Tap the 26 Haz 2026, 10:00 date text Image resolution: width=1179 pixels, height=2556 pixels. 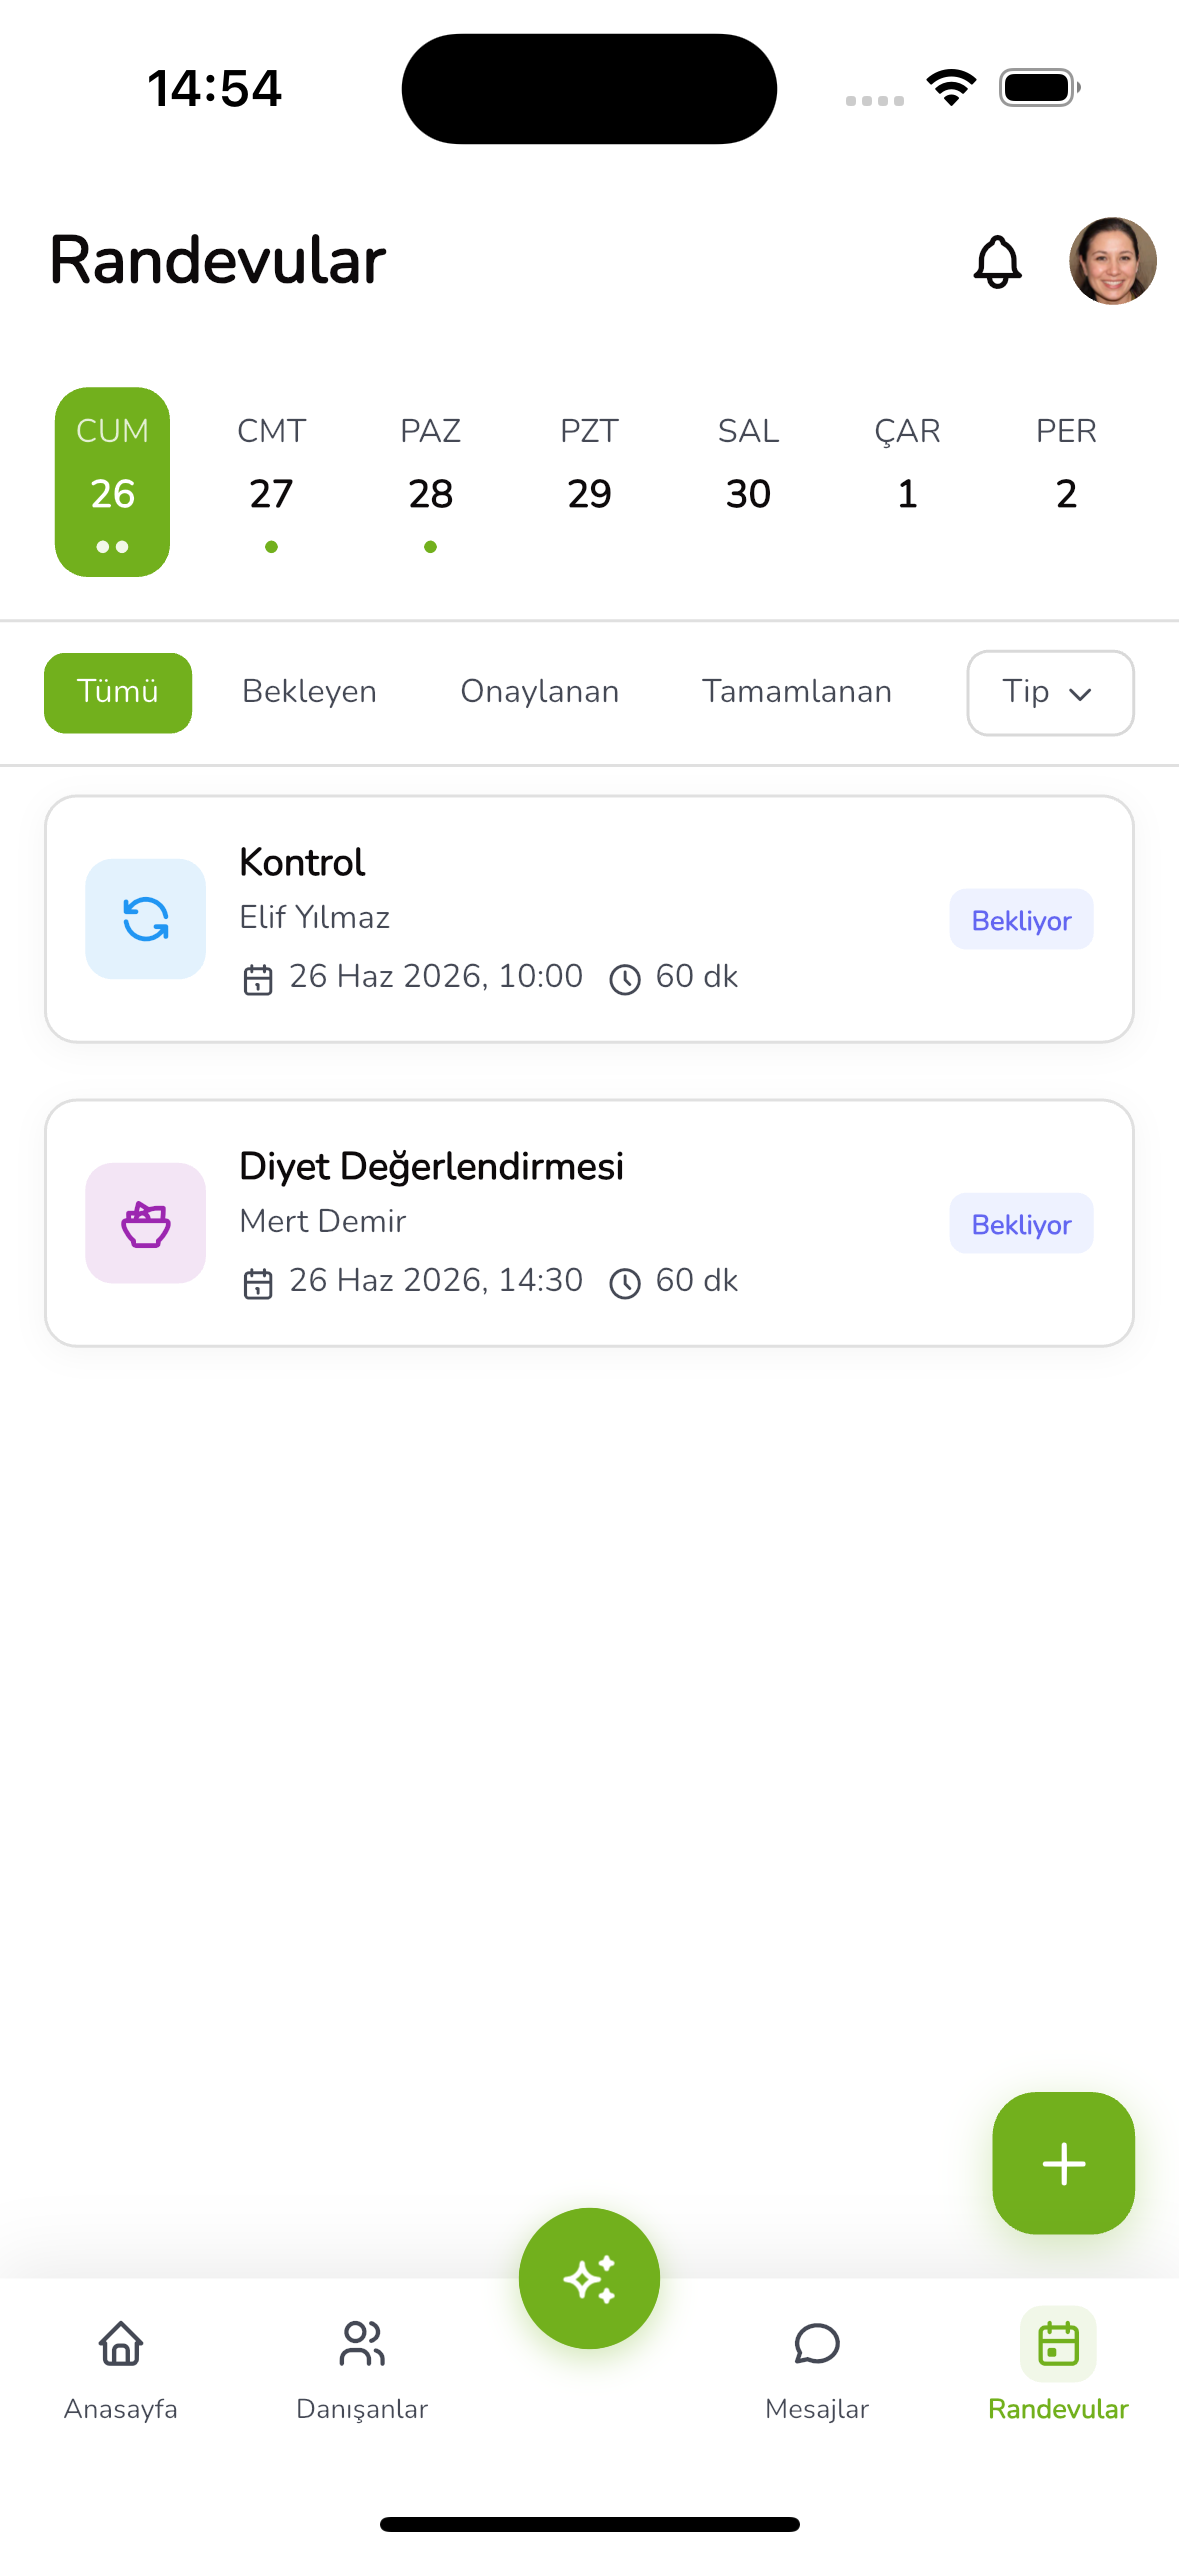pos(436,977)
